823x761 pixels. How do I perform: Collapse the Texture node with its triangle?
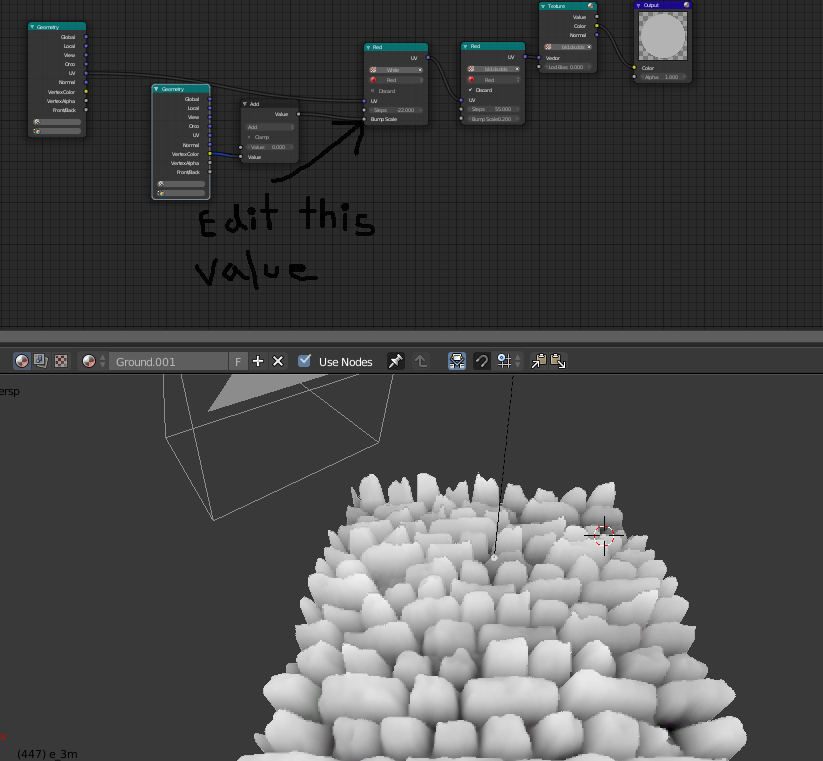(543, 6)
